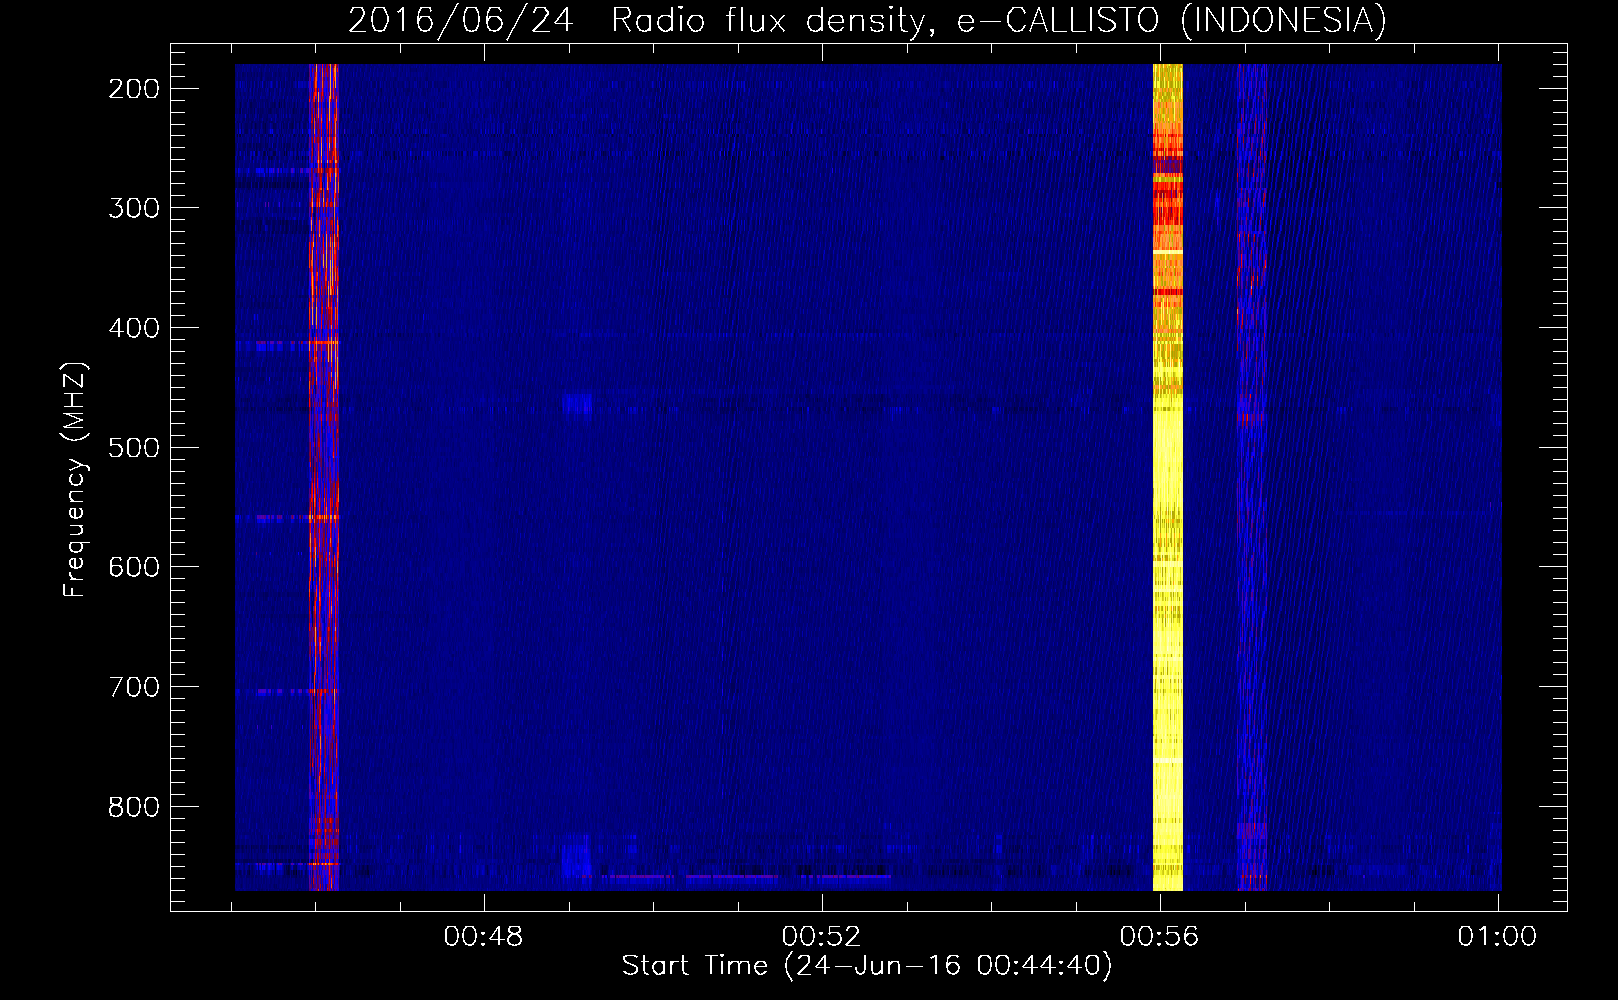1618x1000 pixels.
Task: Click the 00:48 time axis label
Action: pyautogui.click(x=484, y=937)
